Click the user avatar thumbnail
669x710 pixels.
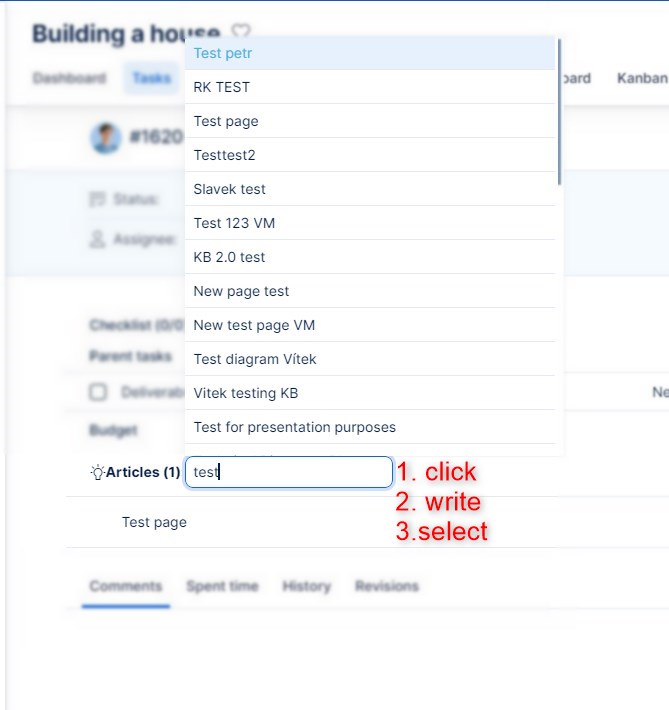105,138
